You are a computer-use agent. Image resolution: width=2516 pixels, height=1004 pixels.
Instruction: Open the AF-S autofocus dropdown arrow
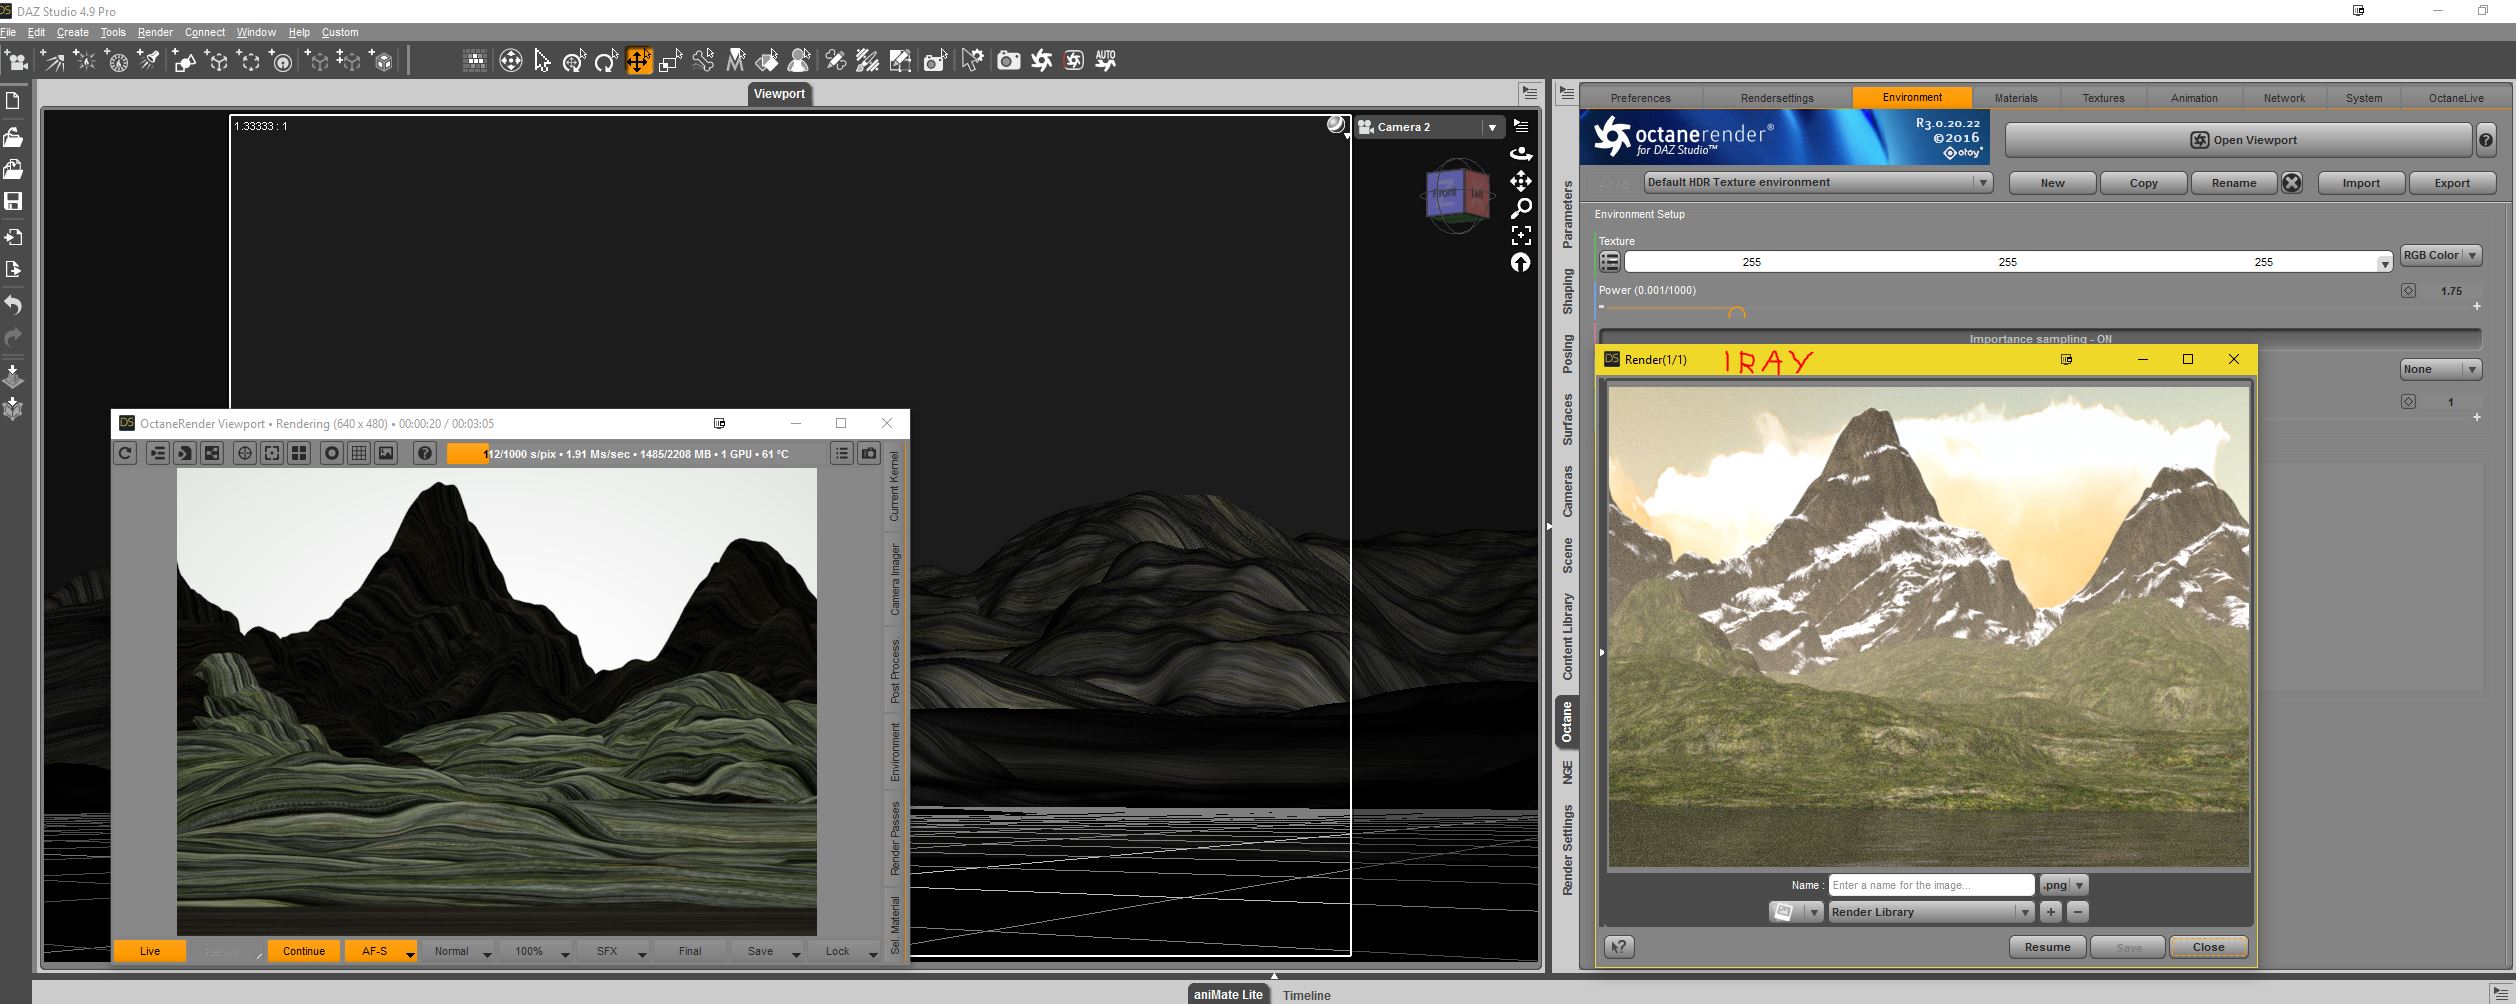[410, 953]
